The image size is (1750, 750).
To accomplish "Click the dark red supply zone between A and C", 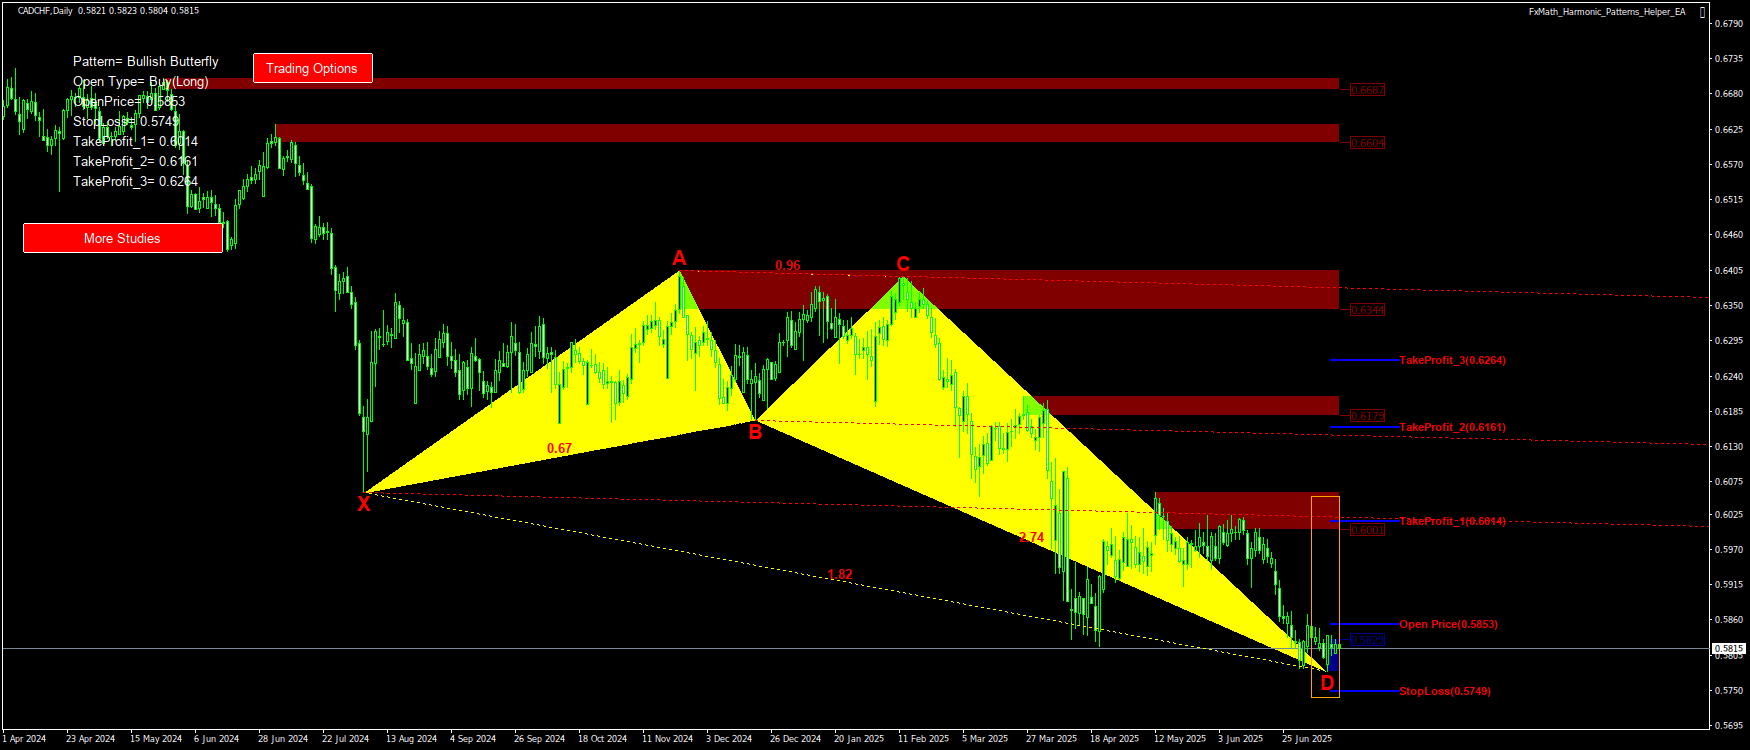I will tap(1100, 290).
